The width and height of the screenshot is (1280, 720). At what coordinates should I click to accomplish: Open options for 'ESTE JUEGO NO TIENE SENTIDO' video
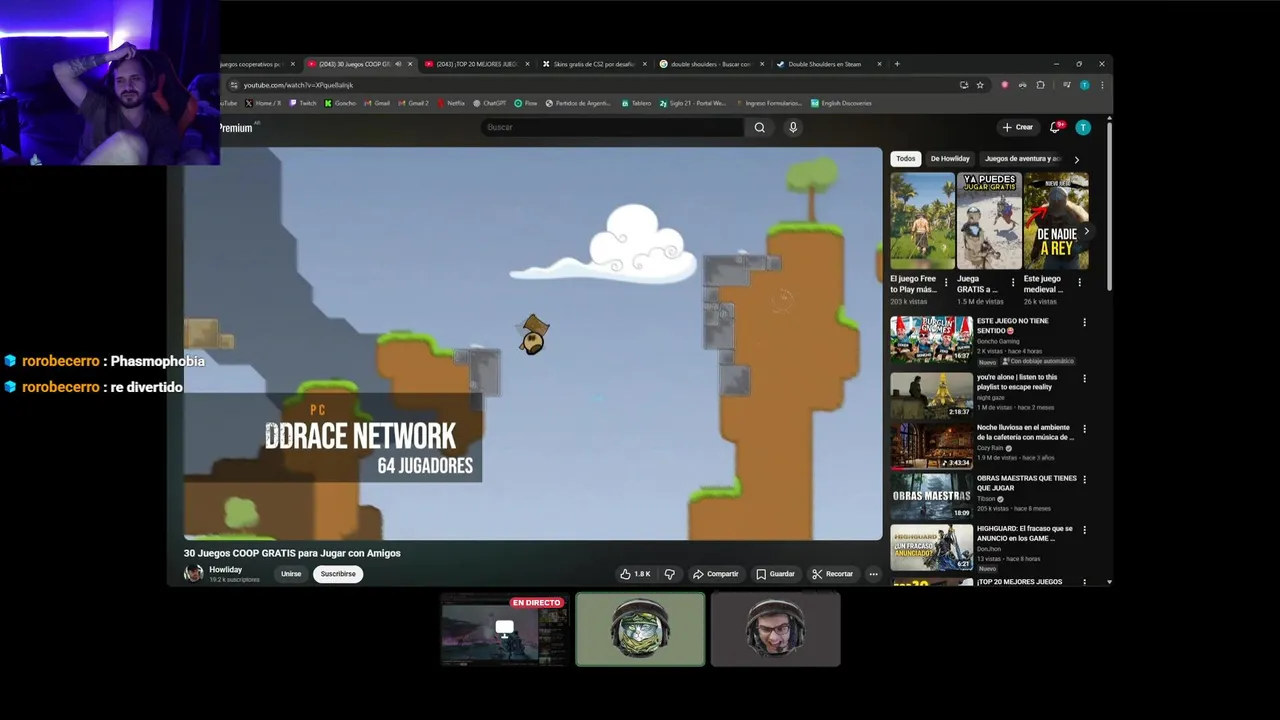(1084, 322)
